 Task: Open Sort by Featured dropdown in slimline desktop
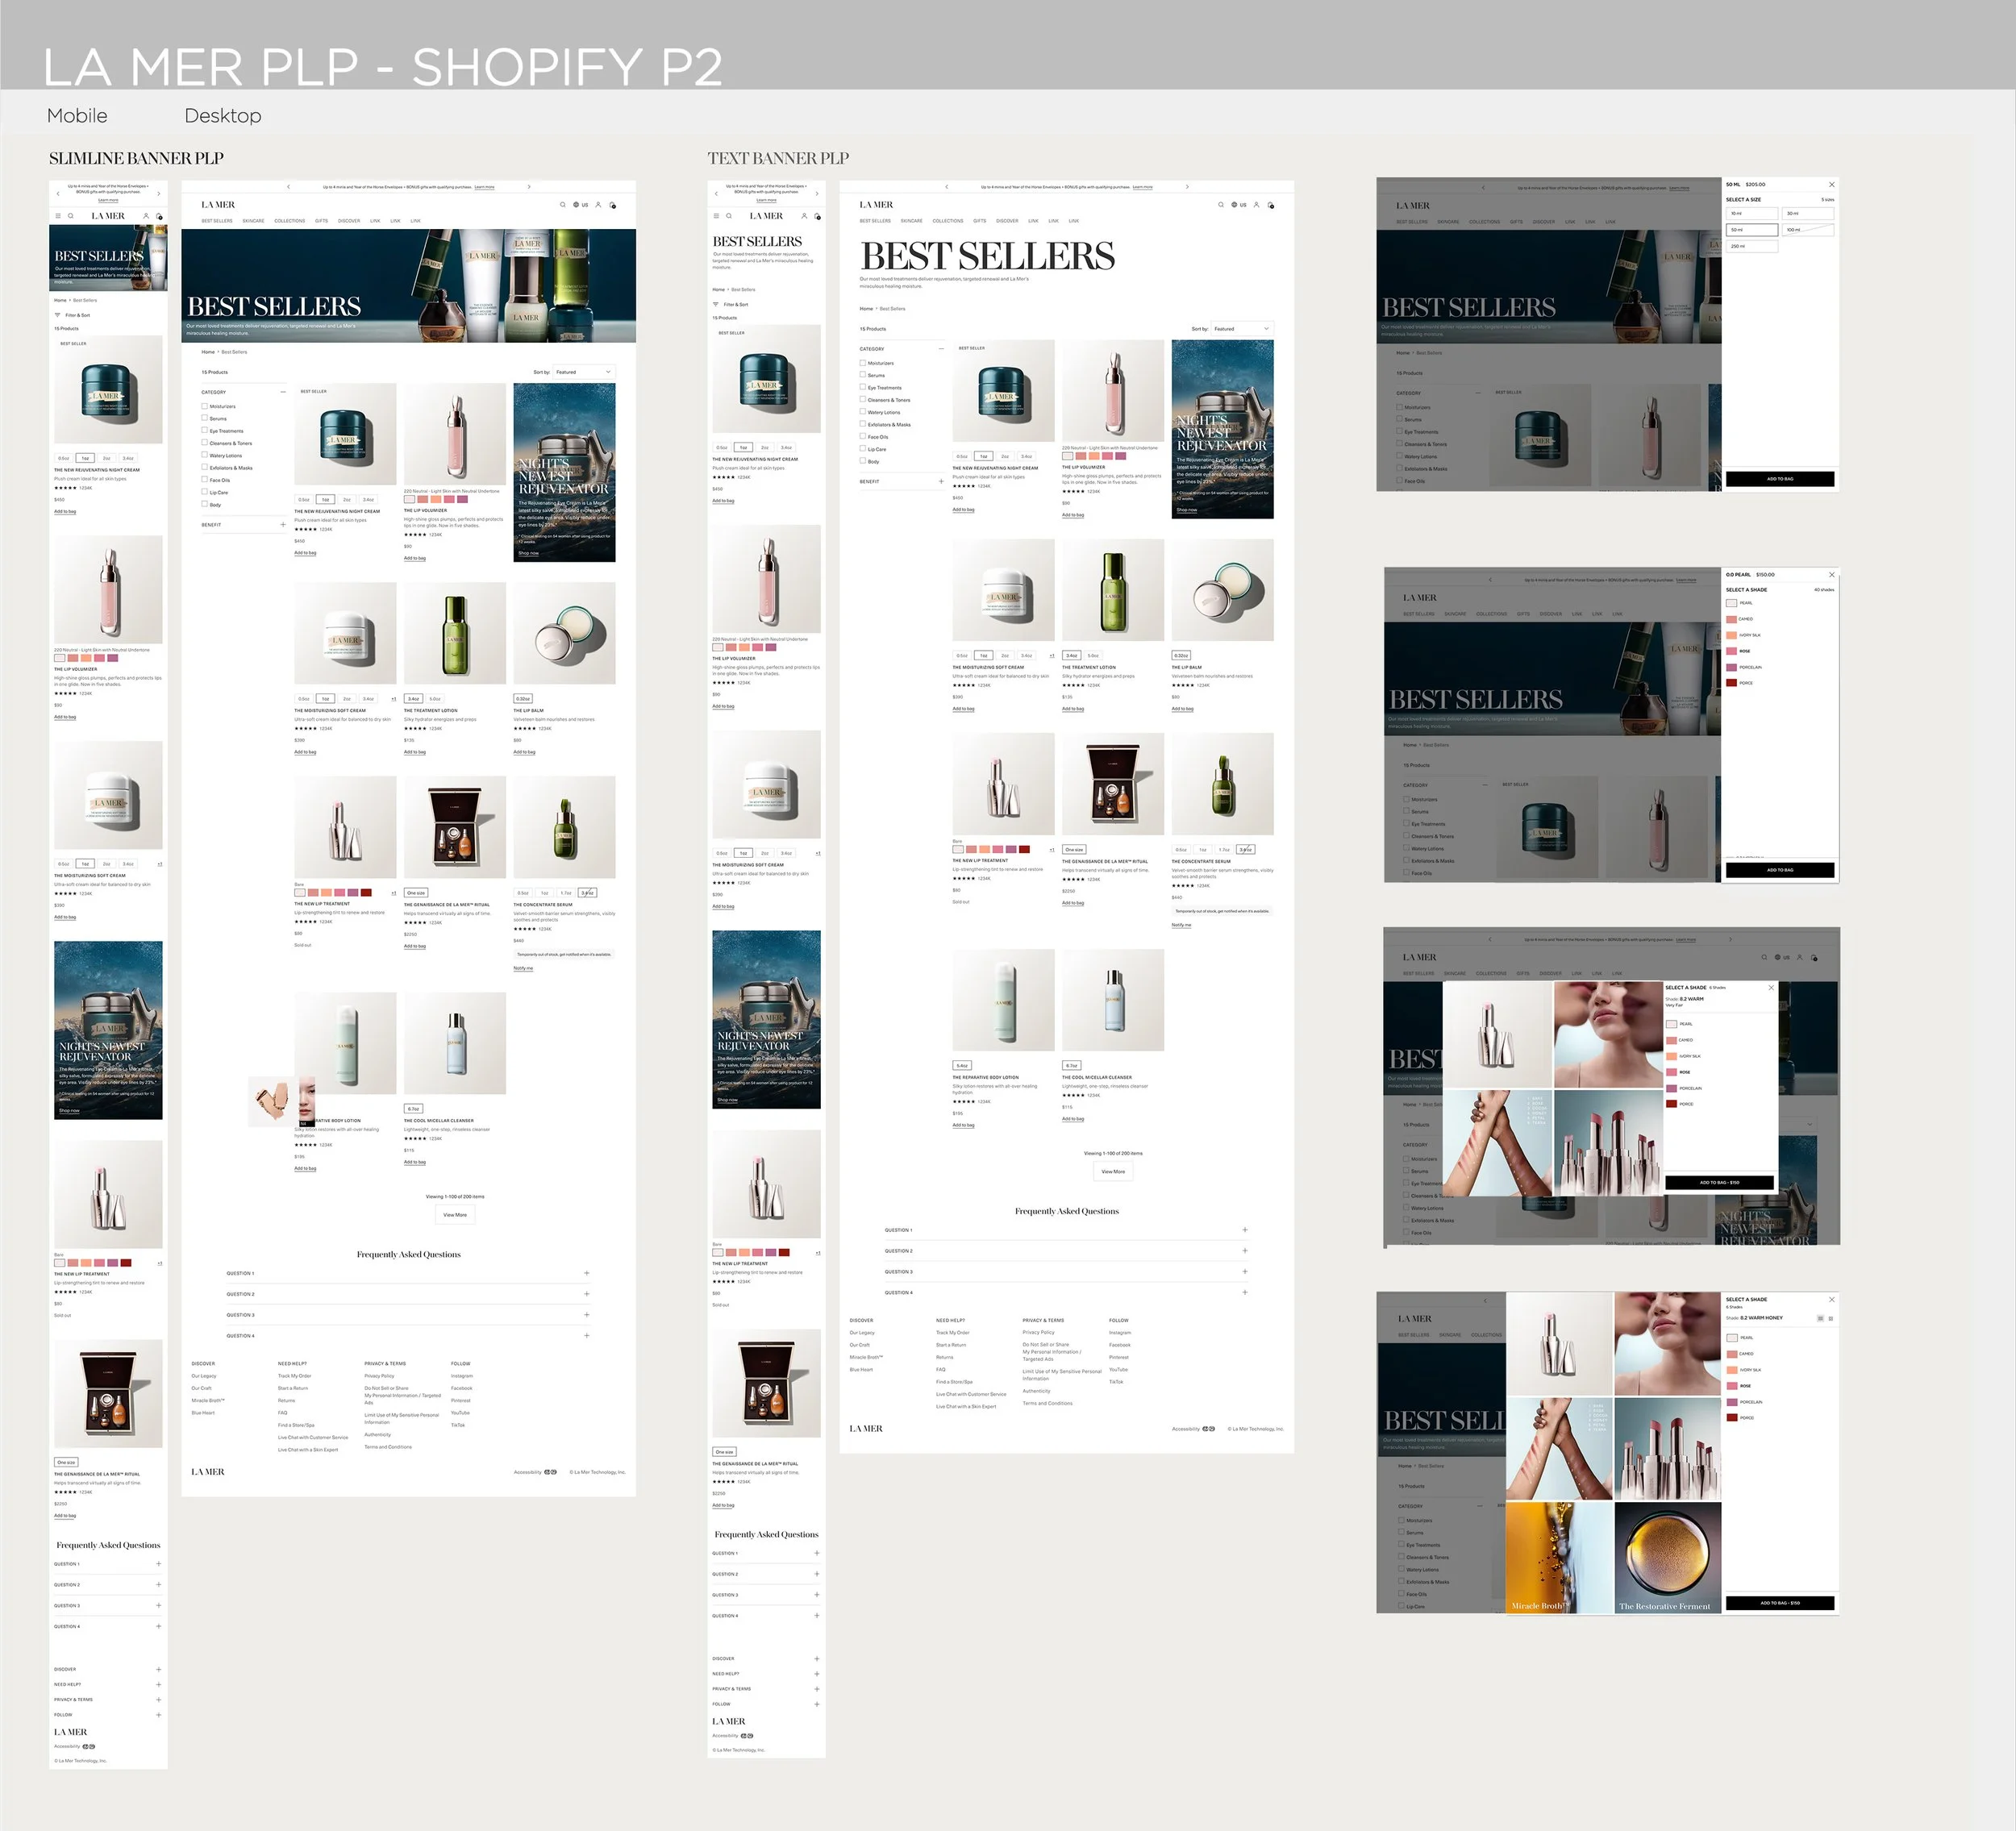click(584, 372)
